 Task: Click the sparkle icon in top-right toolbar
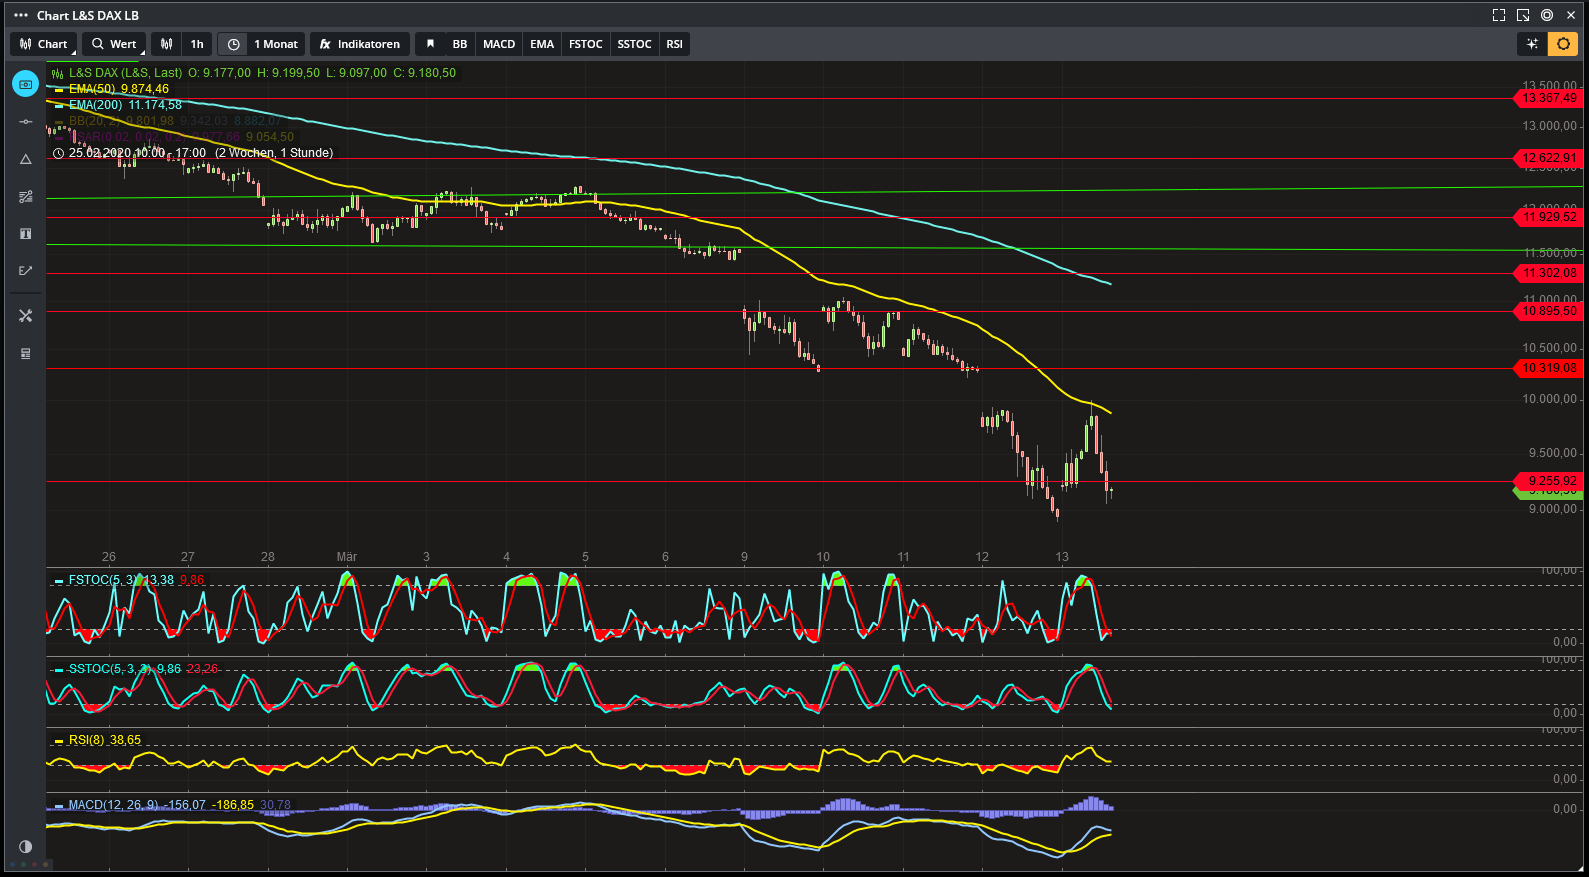point(1531,44)
